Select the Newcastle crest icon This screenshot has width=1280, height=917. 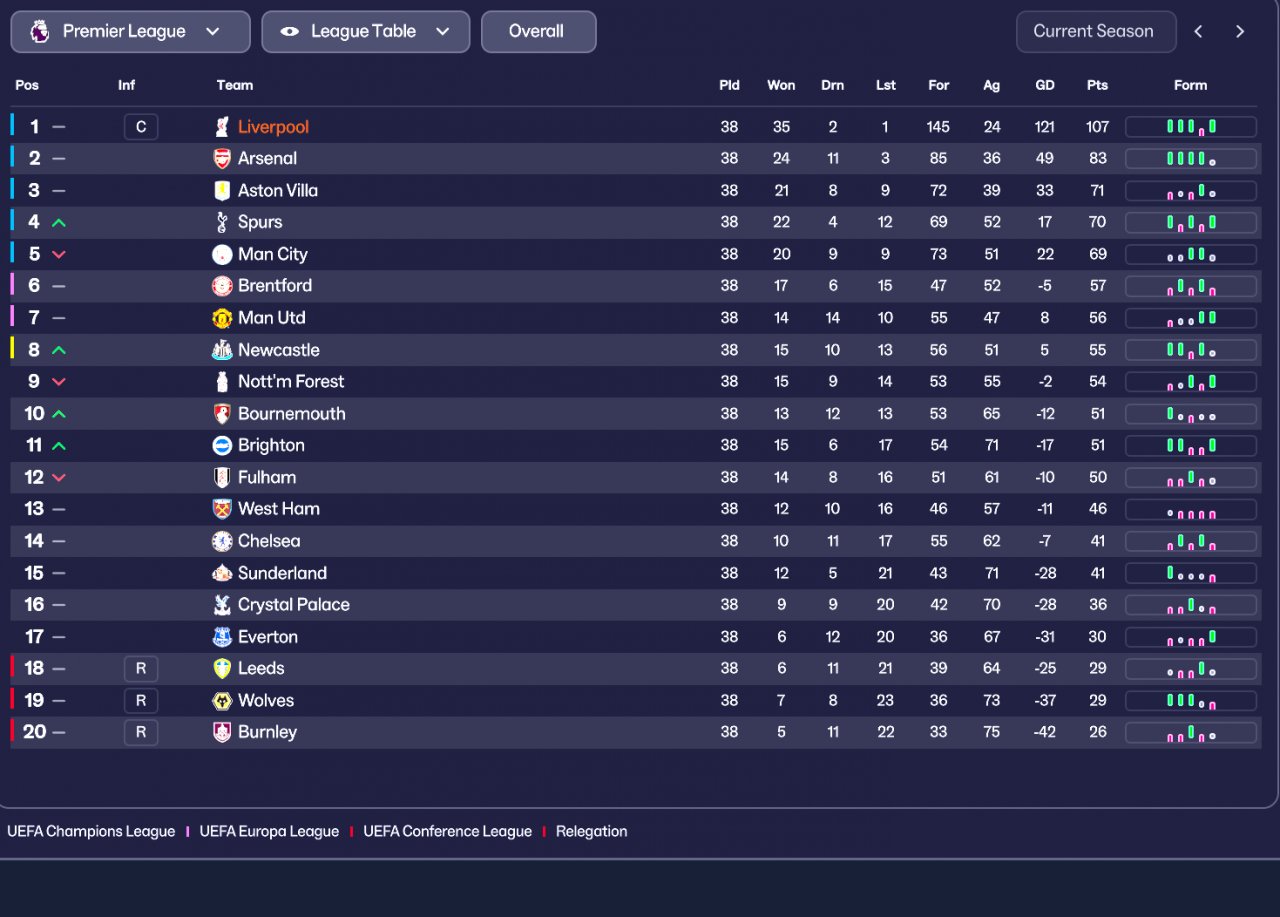click(222, 350)
